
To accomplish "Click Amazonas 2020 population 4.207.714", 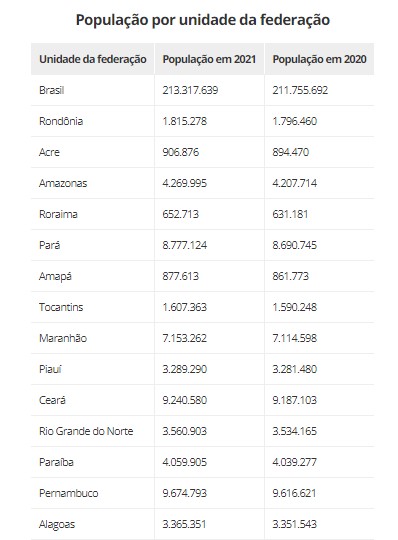I will click(x=295, y=183).
